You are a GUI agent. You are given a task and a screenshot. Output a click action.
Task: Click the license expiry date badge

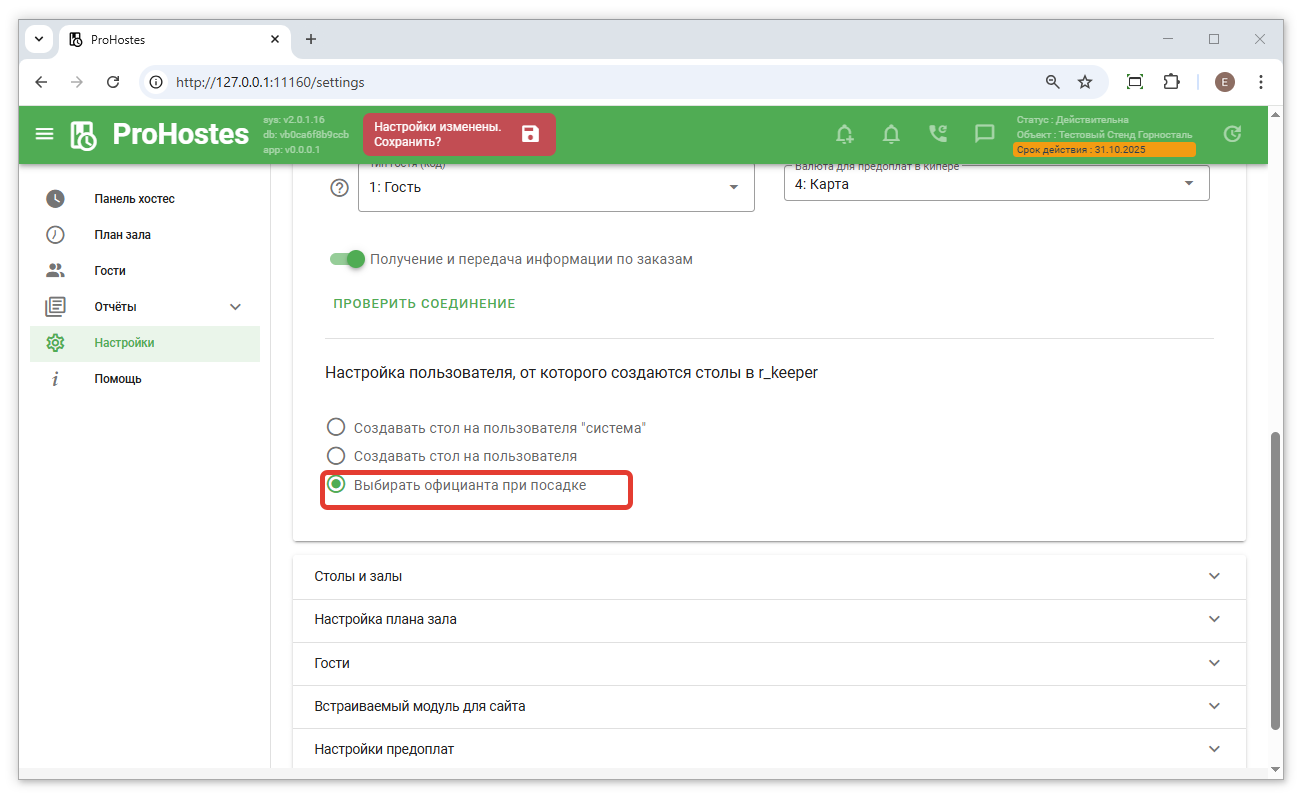point(1104,150)
